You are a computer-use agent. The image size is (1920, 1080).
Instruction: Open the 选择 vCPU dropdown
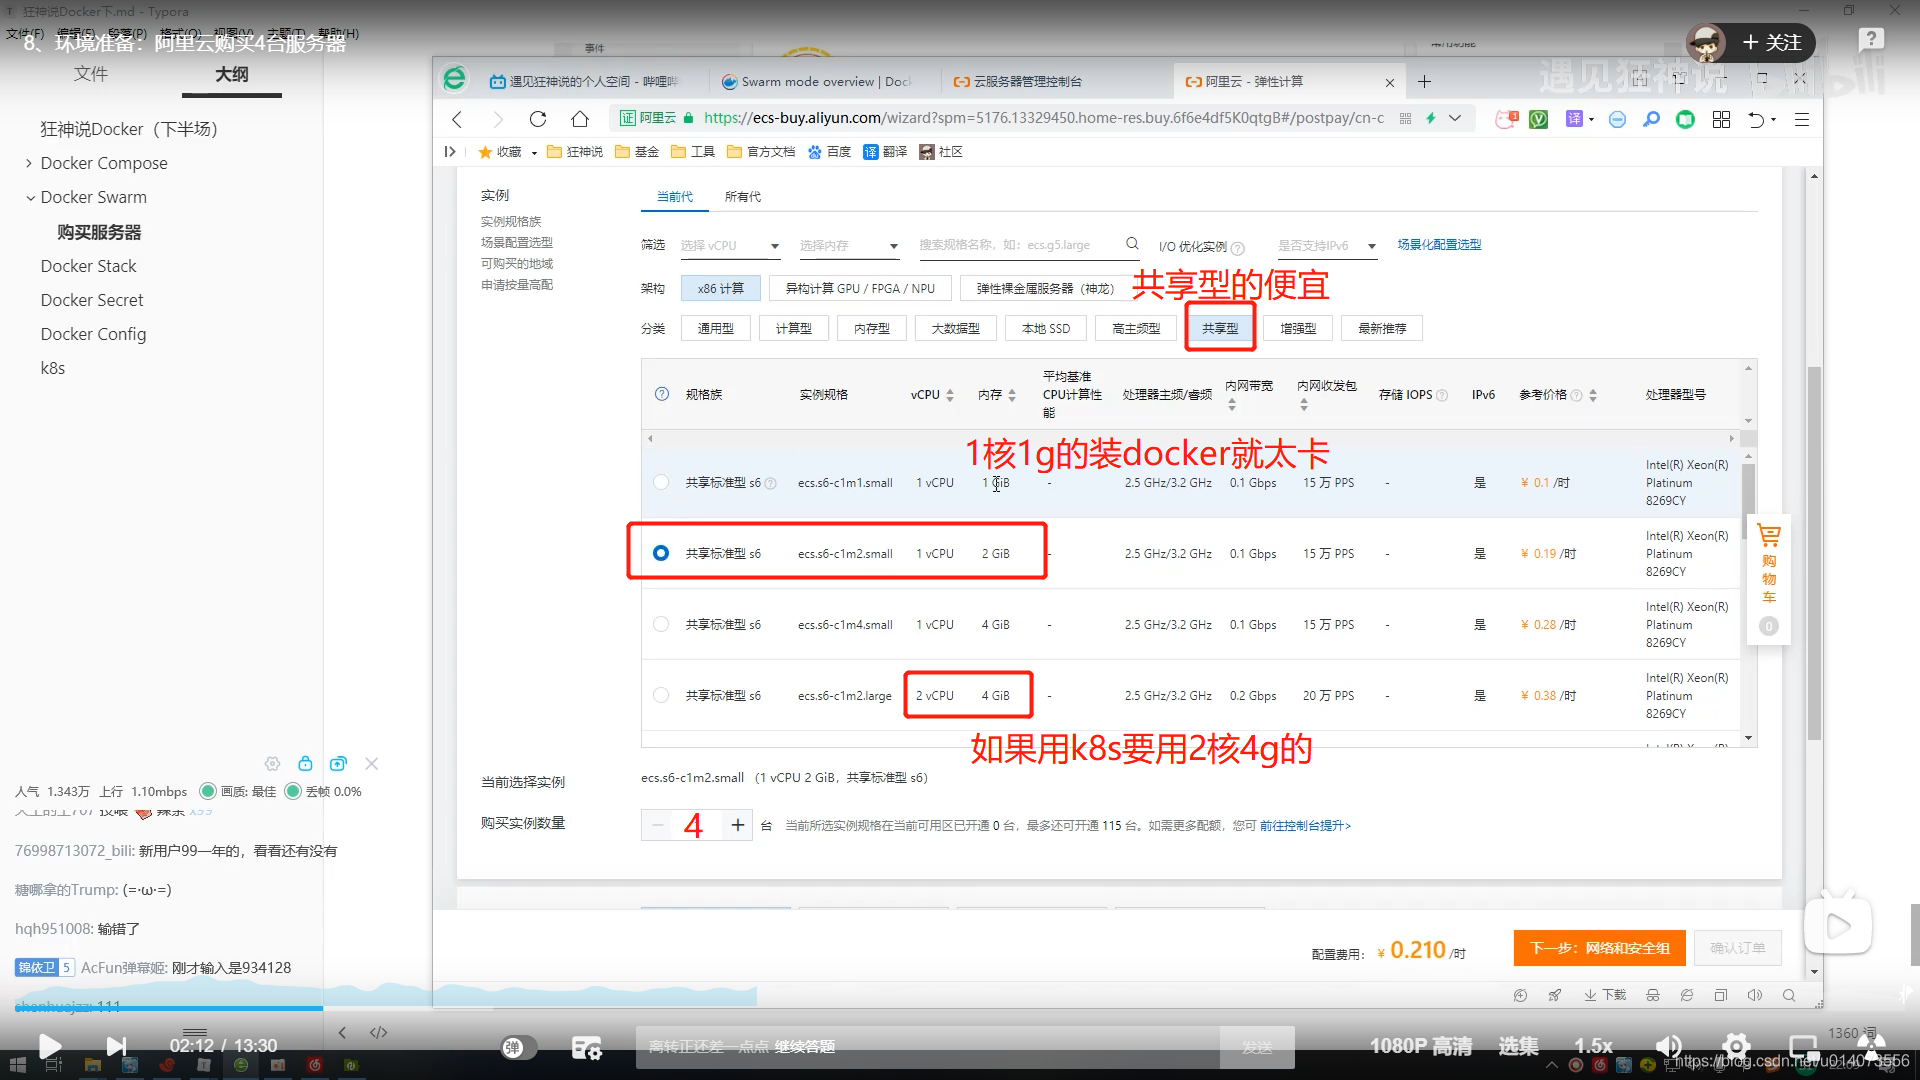[730, 246]
